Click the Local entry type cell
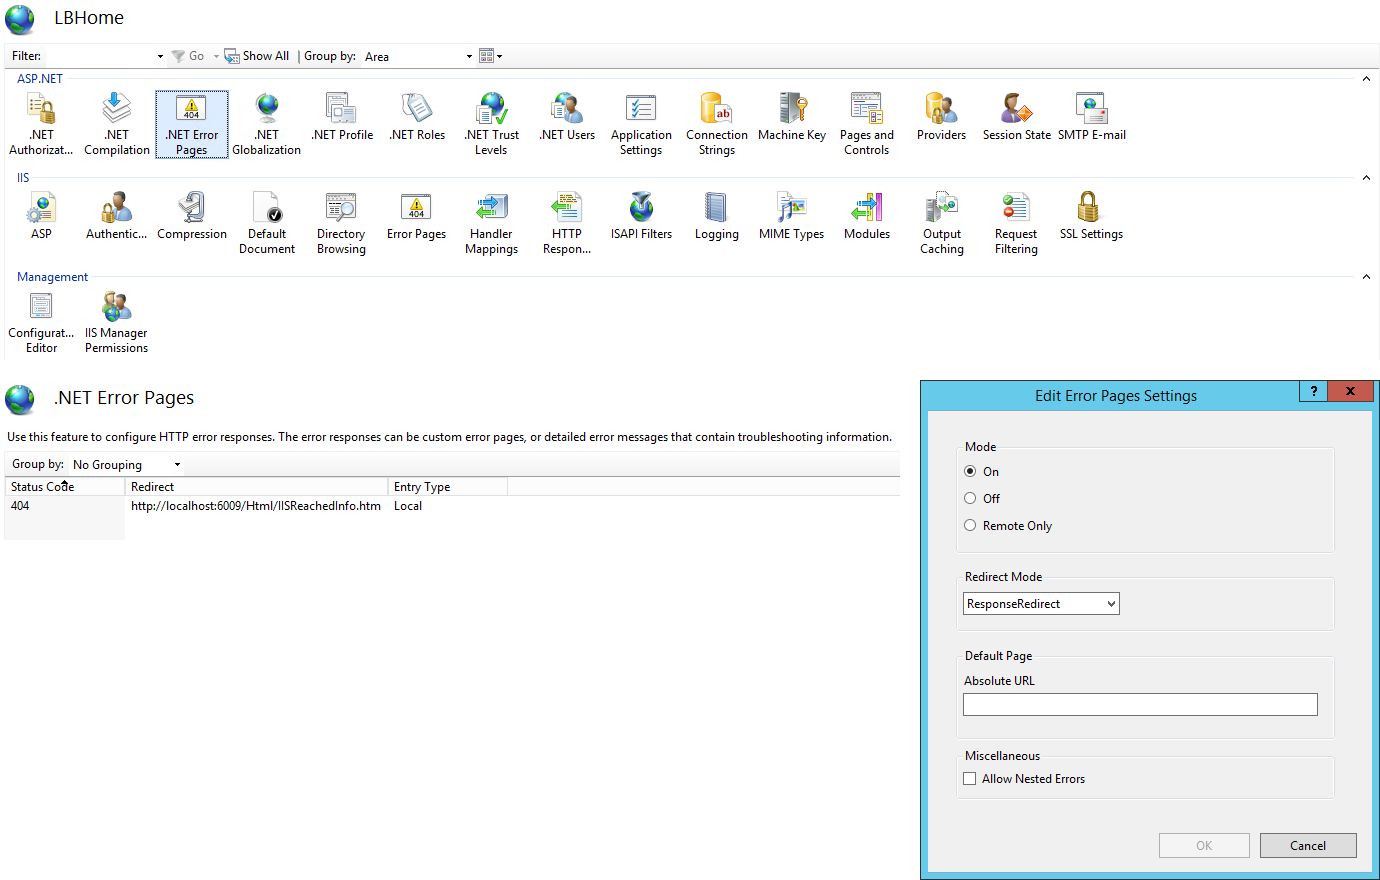 pyautogui.click(x=408, y=506)
